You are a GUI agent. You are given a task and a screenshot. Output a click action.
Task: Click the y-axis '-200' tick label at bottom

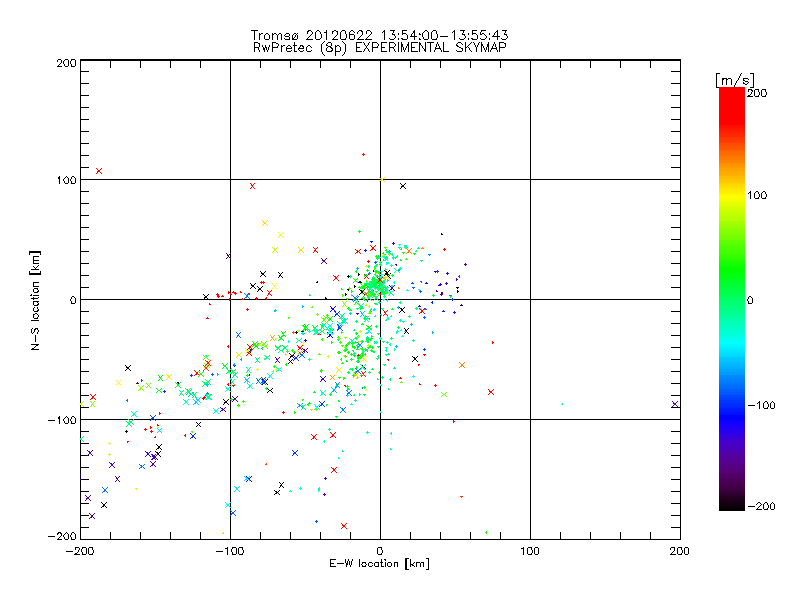pos(62,536)
